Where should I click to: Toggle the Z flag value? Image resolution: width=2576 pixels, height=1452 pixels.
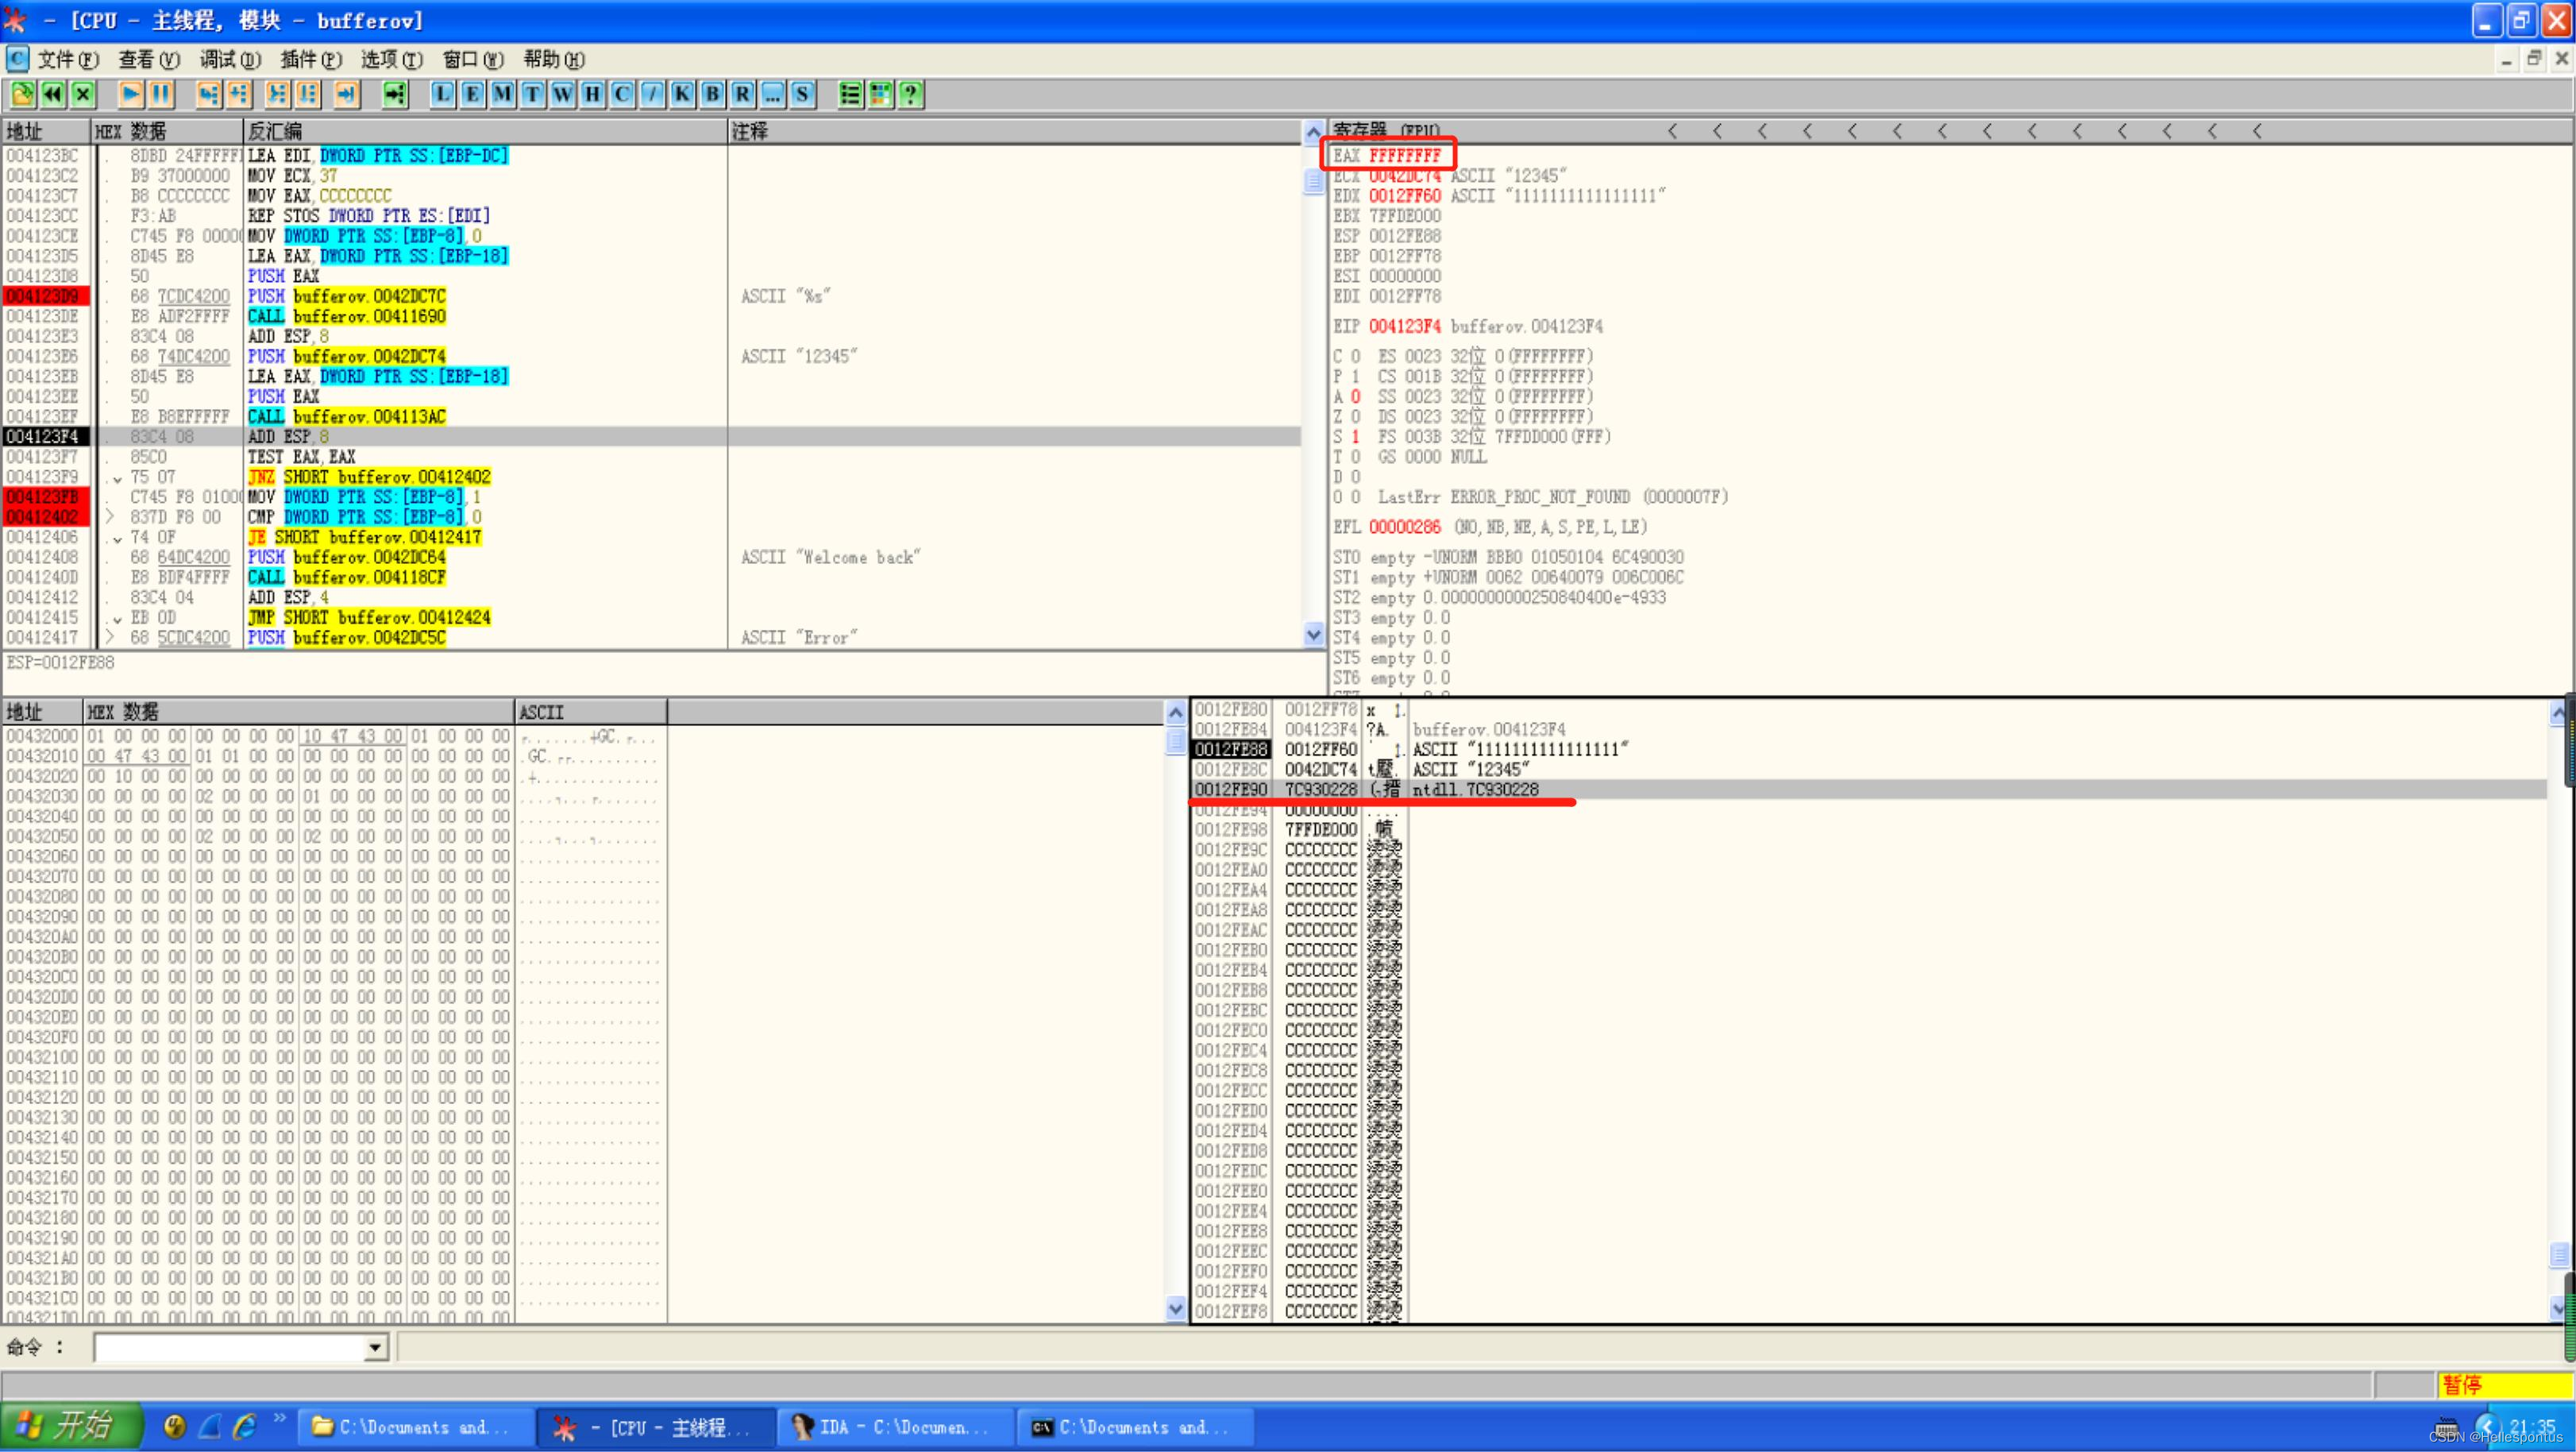click(1355, 417)
